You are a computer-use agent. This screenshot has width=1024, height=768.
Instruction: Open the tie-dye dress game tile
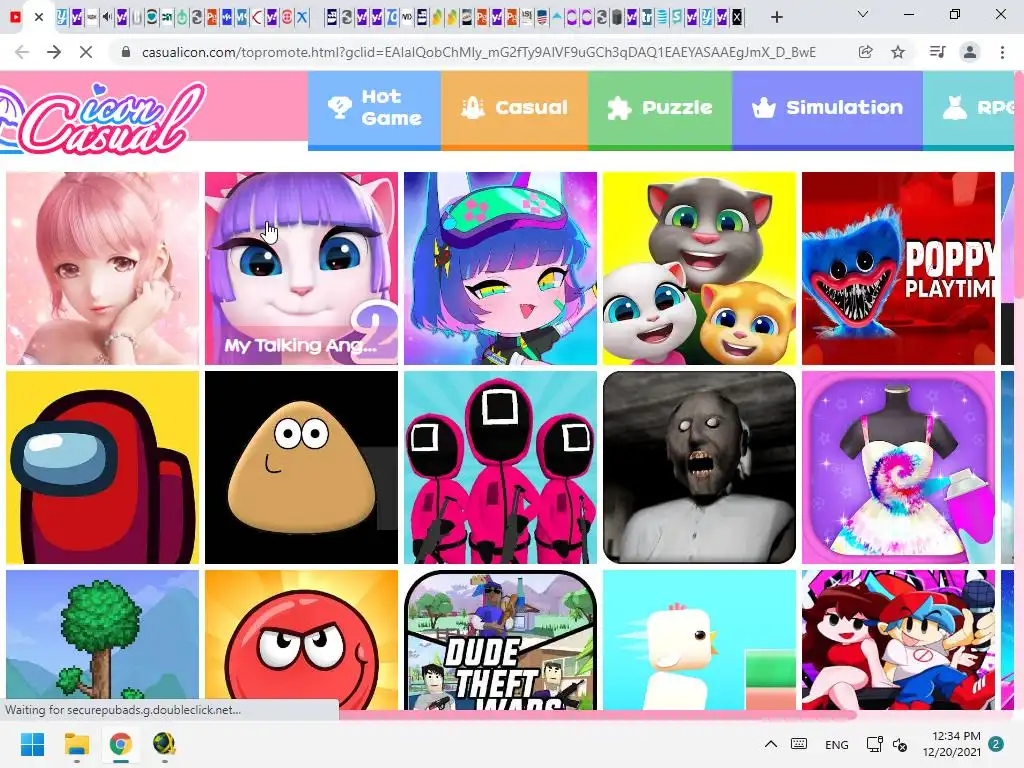point(898,468)
